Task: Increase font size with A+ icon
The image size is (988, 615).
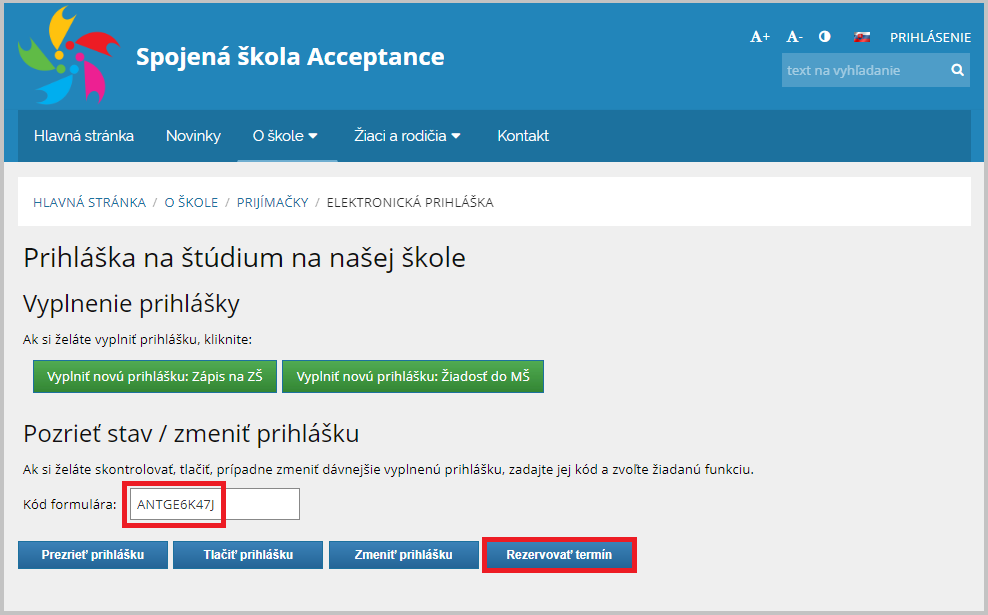Action: [760, 37]
